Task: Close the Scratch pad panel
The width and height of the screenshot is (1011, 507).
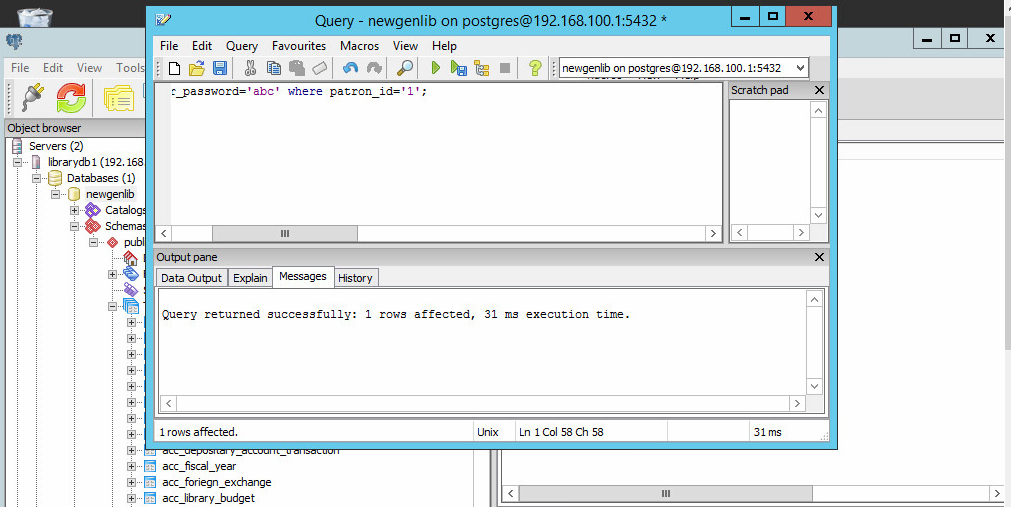Action: pyautogui.click(x=819, y=90)
